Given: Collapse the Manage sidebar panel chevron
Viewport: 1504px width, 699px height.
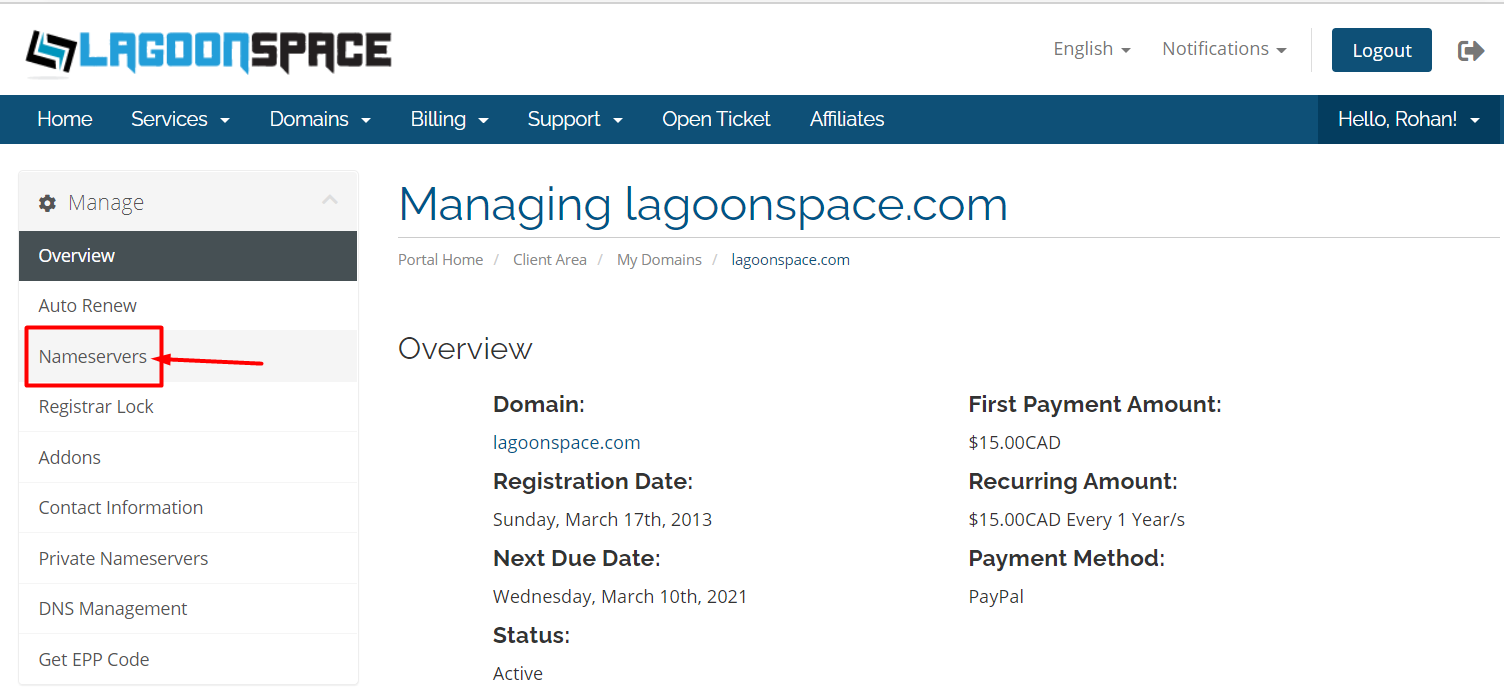Looking at the screenshot, I should pyautogui.click(x=330, y=200).
